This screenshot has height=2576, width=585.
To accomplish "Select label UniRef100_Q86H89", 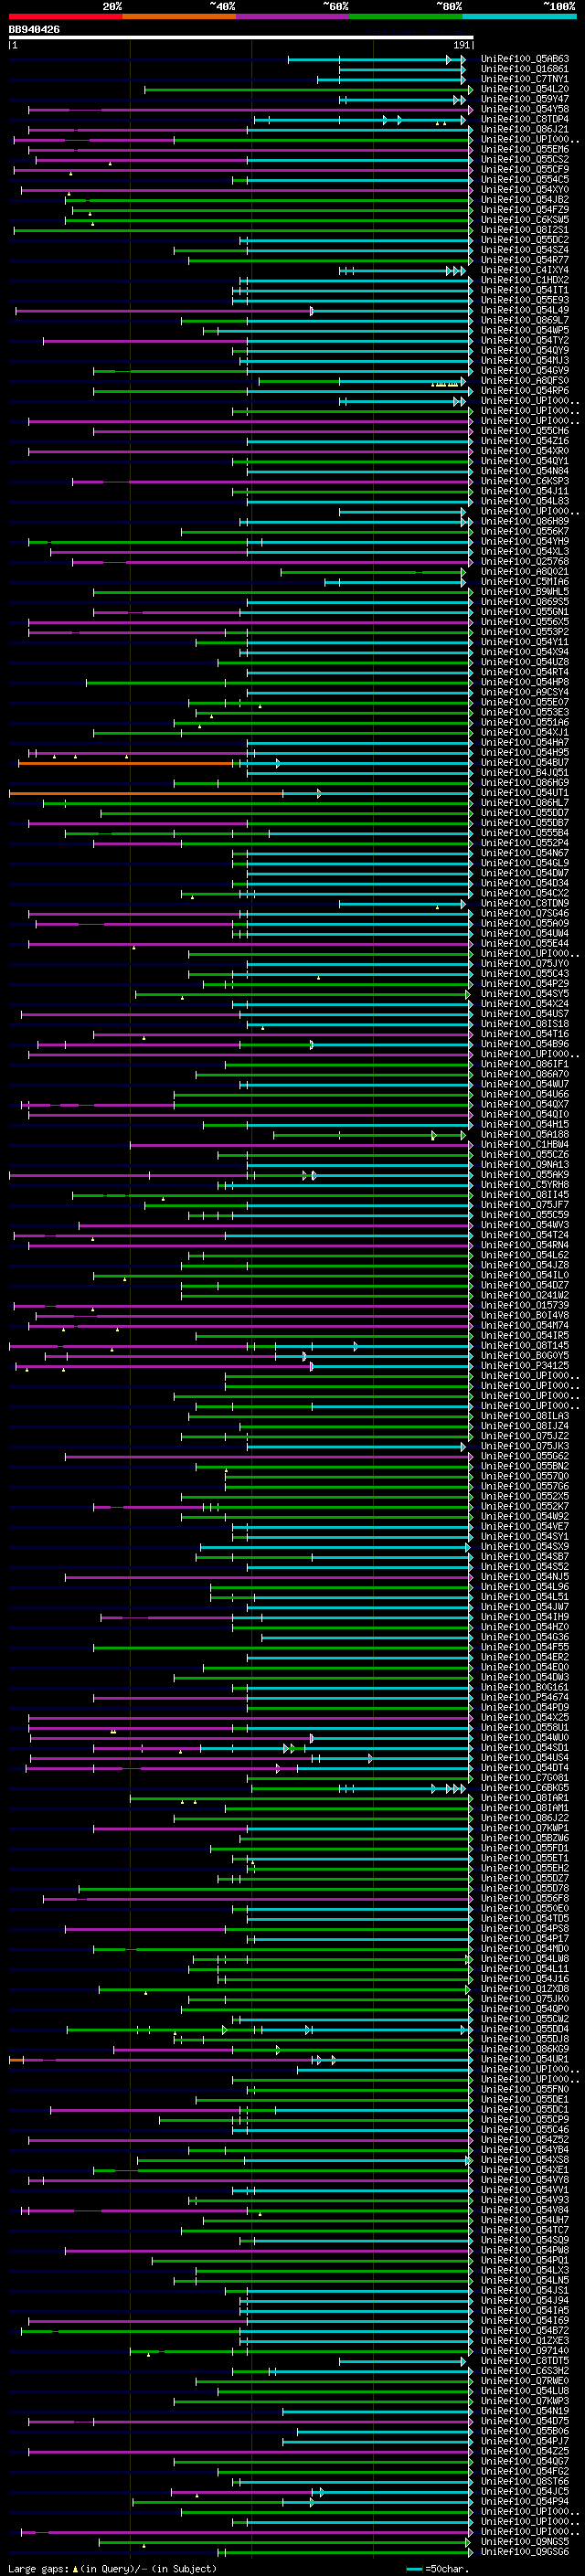I will [525, 521].
